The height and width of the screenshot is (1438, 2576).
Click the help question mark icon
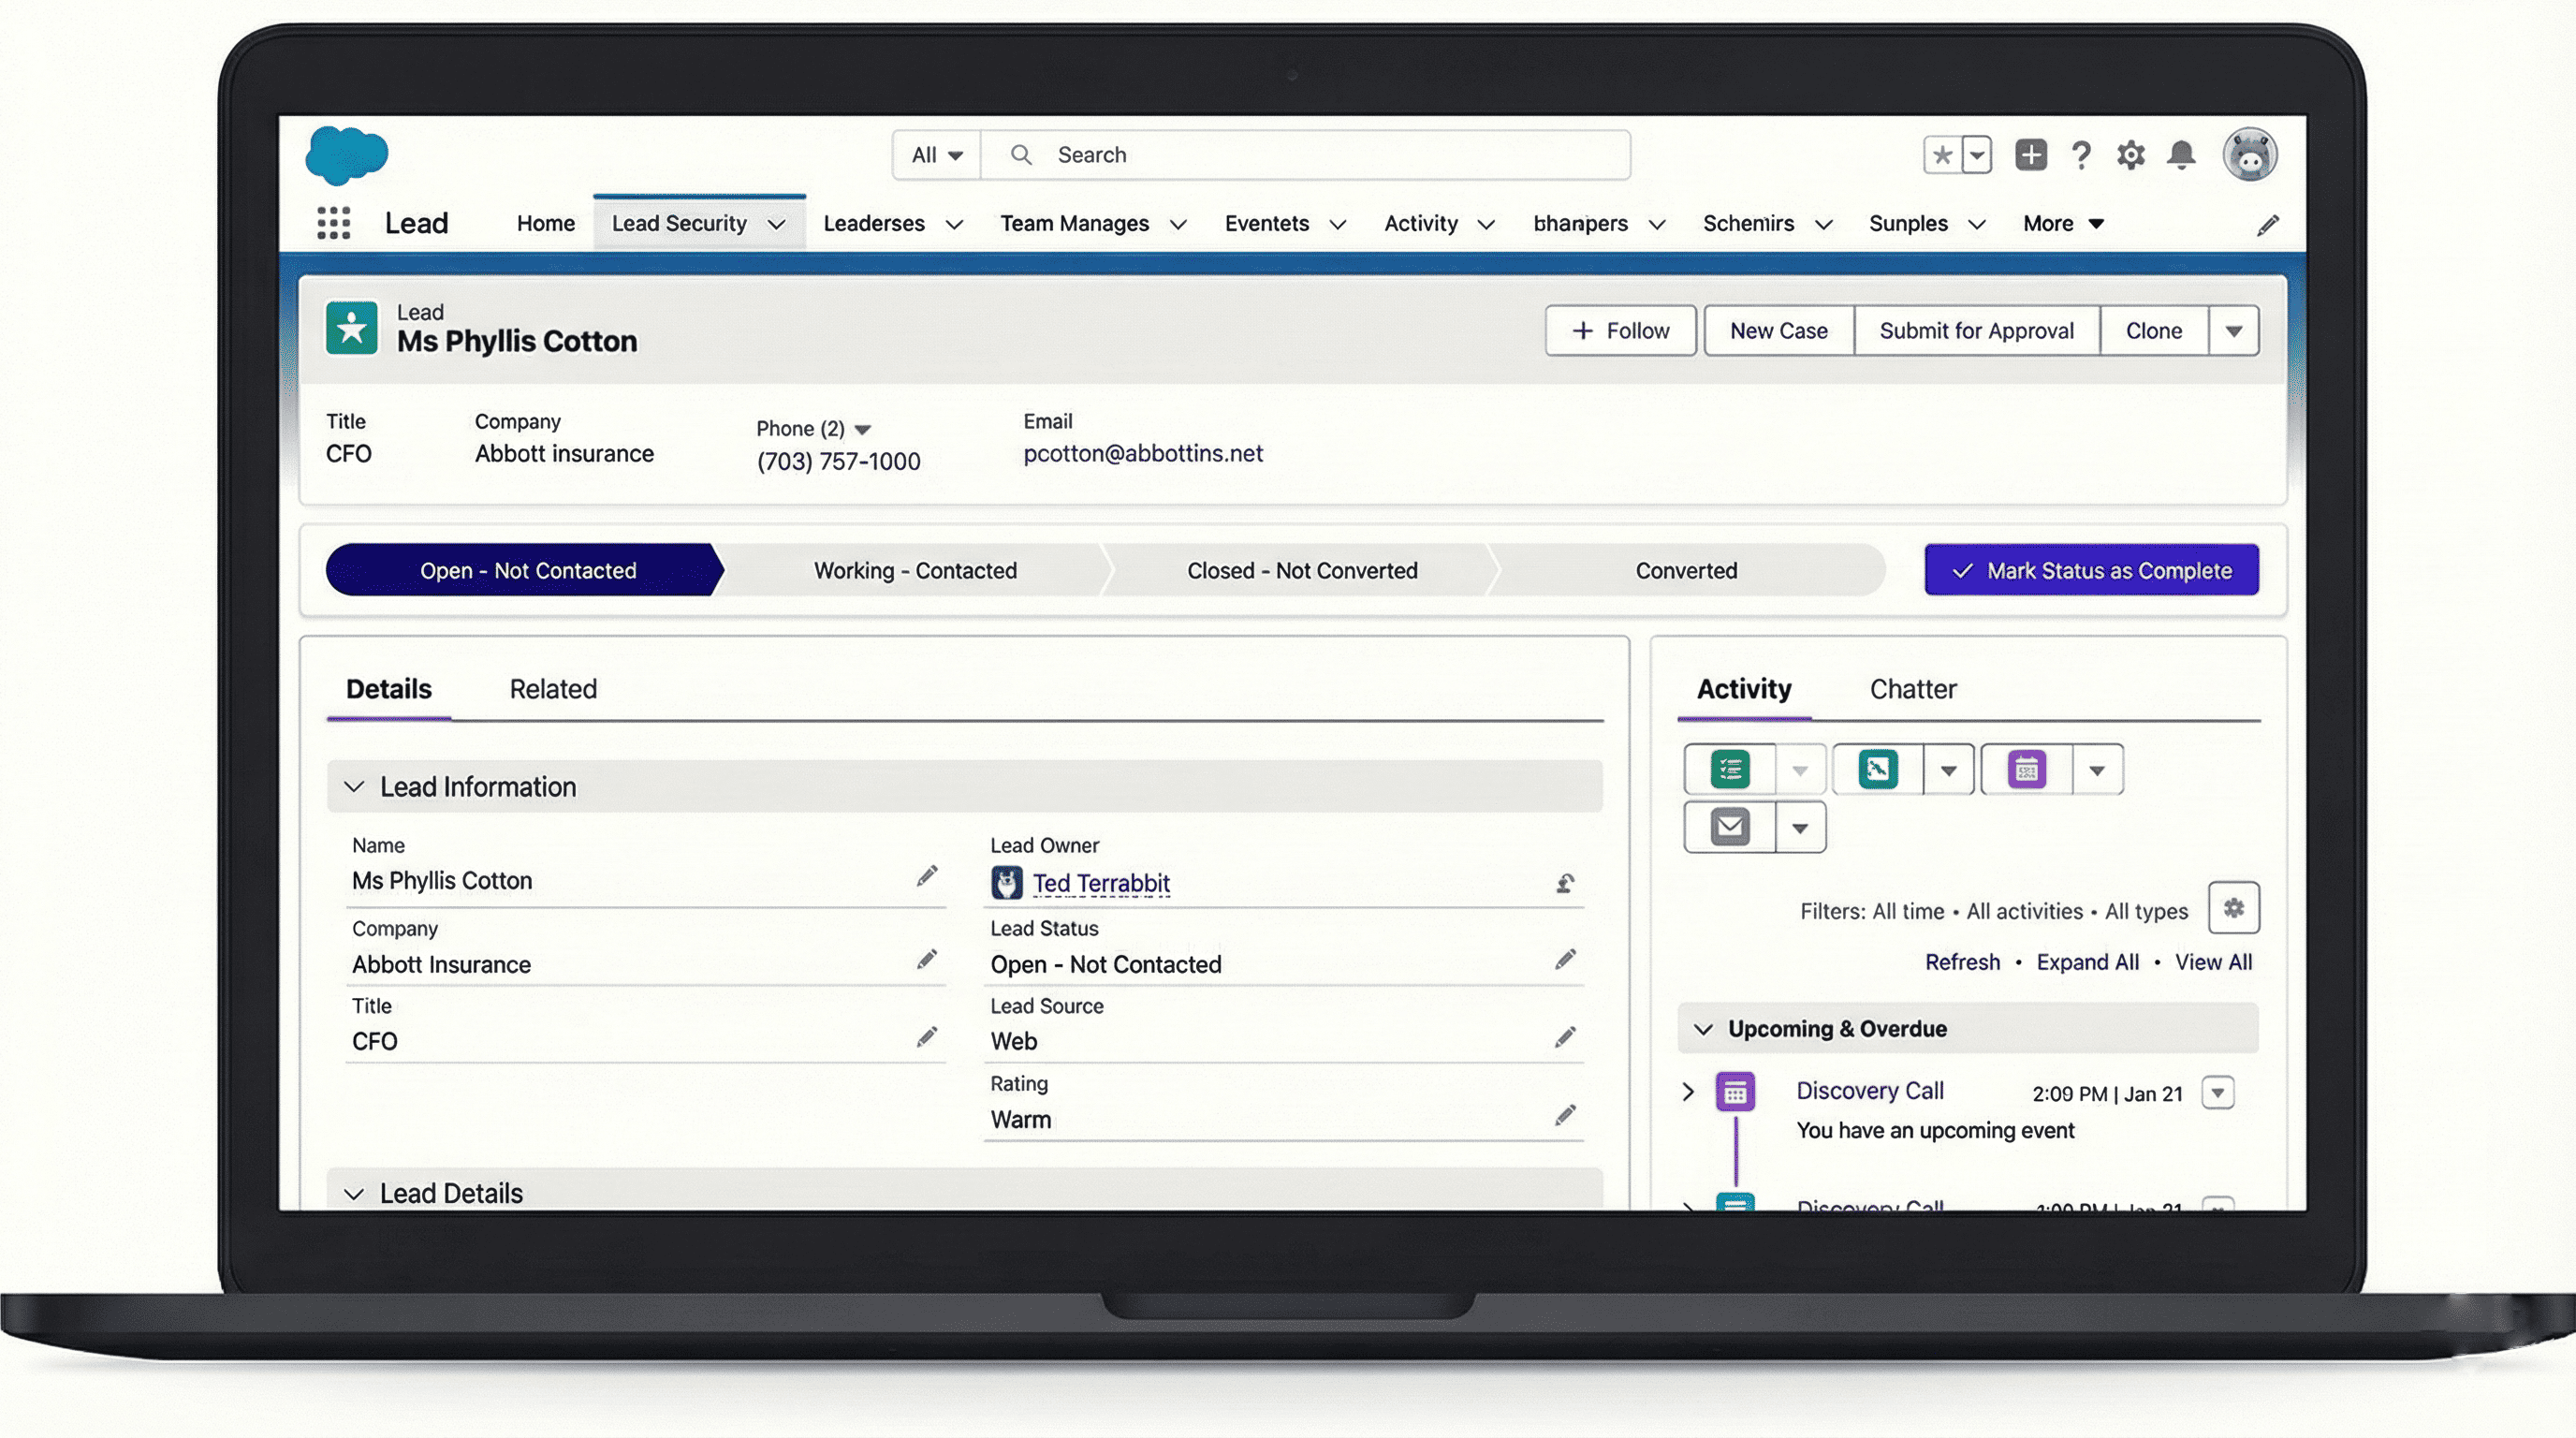(x=2081, y=155)
